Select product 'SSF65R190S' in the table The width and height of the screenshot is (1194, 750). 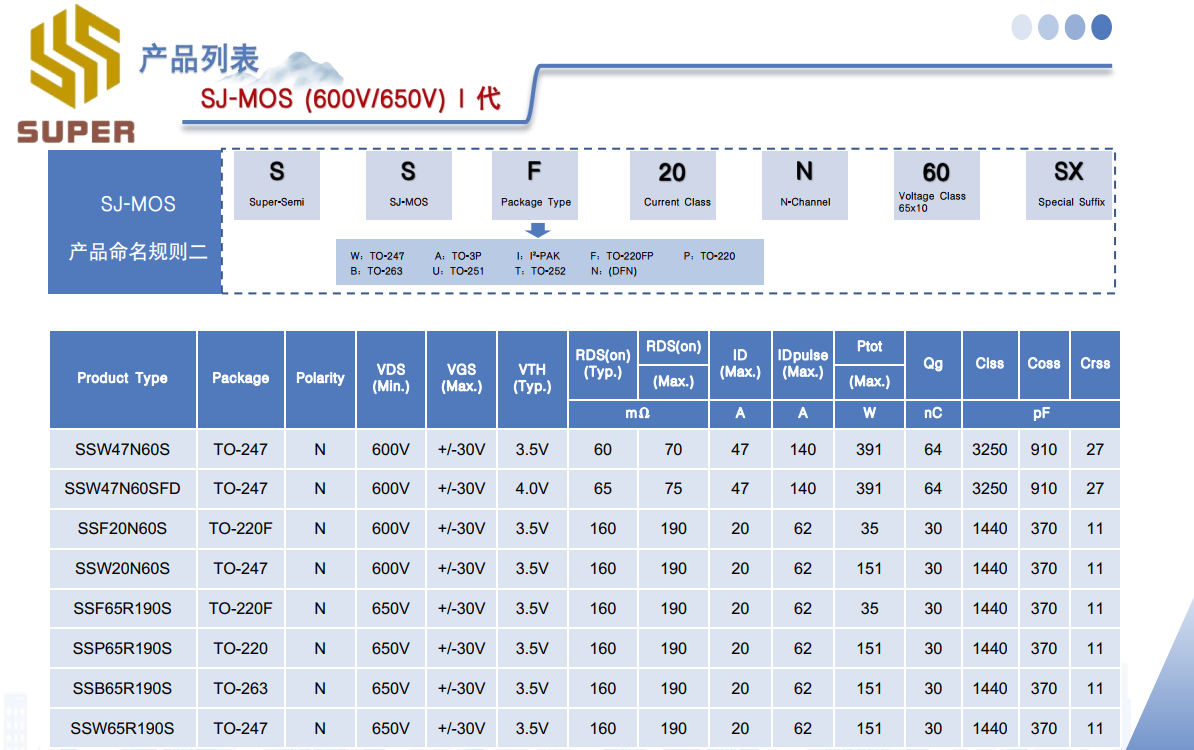tap(123, 608)
